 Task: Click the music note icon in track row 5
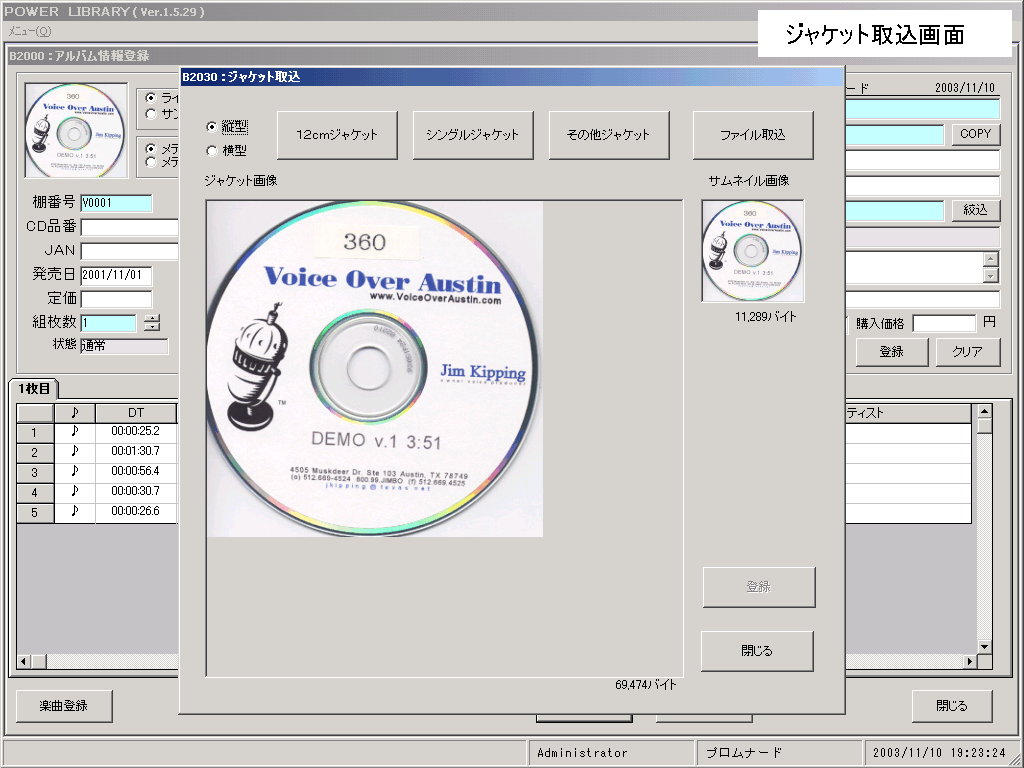pyautogui.click(x=74, y=512)
